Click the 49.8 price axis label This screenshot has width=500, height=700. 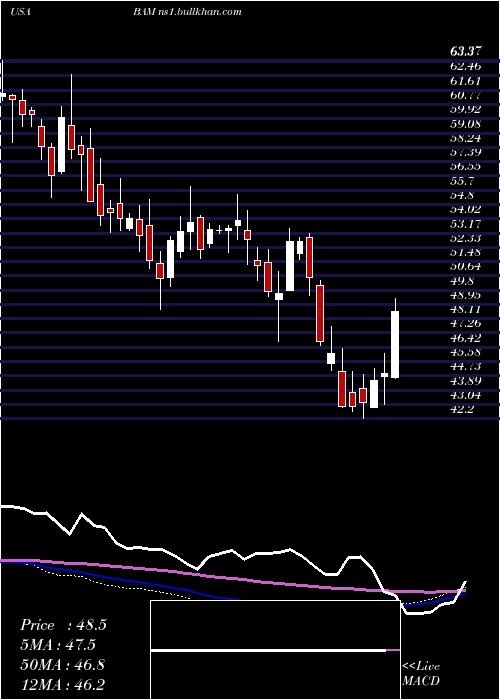click(x=462, y=281)
